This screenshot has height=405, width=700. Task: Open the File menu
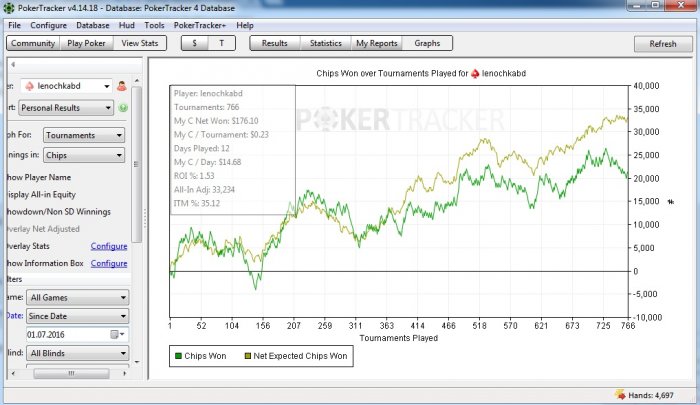14,25
